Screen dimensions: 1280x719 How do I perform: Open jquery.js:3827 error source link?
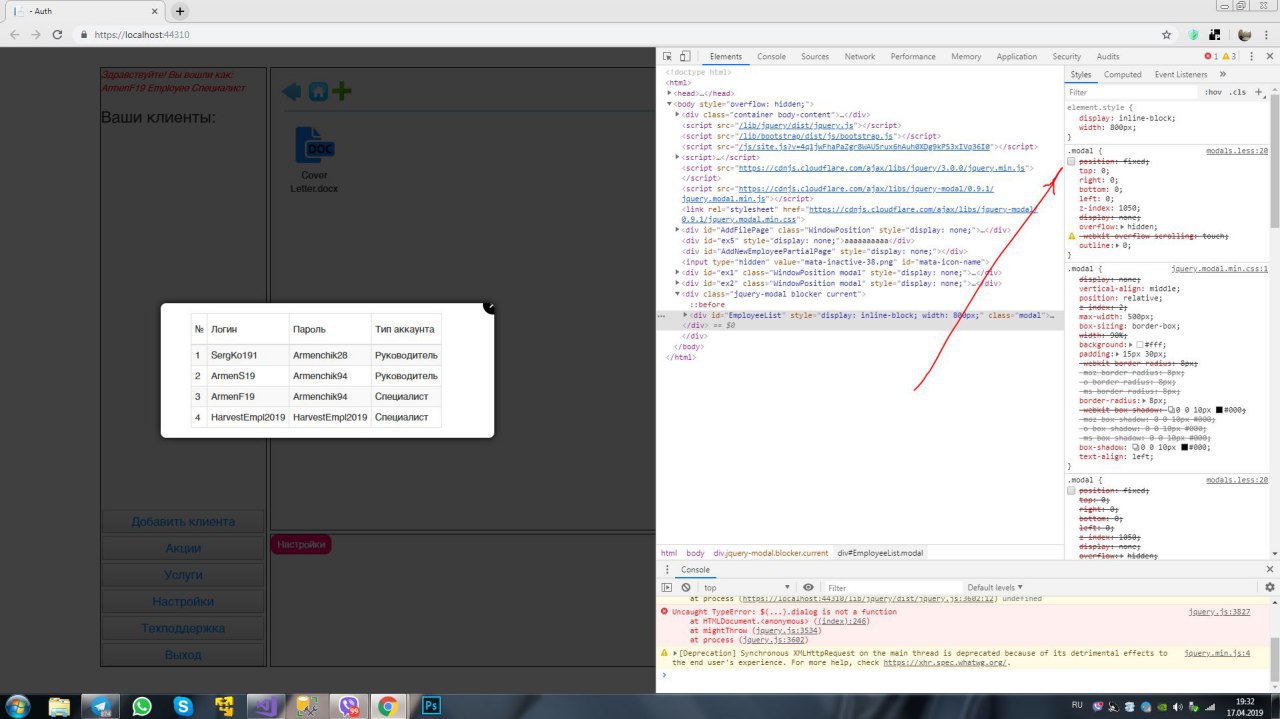click(x=1219, y=611)
